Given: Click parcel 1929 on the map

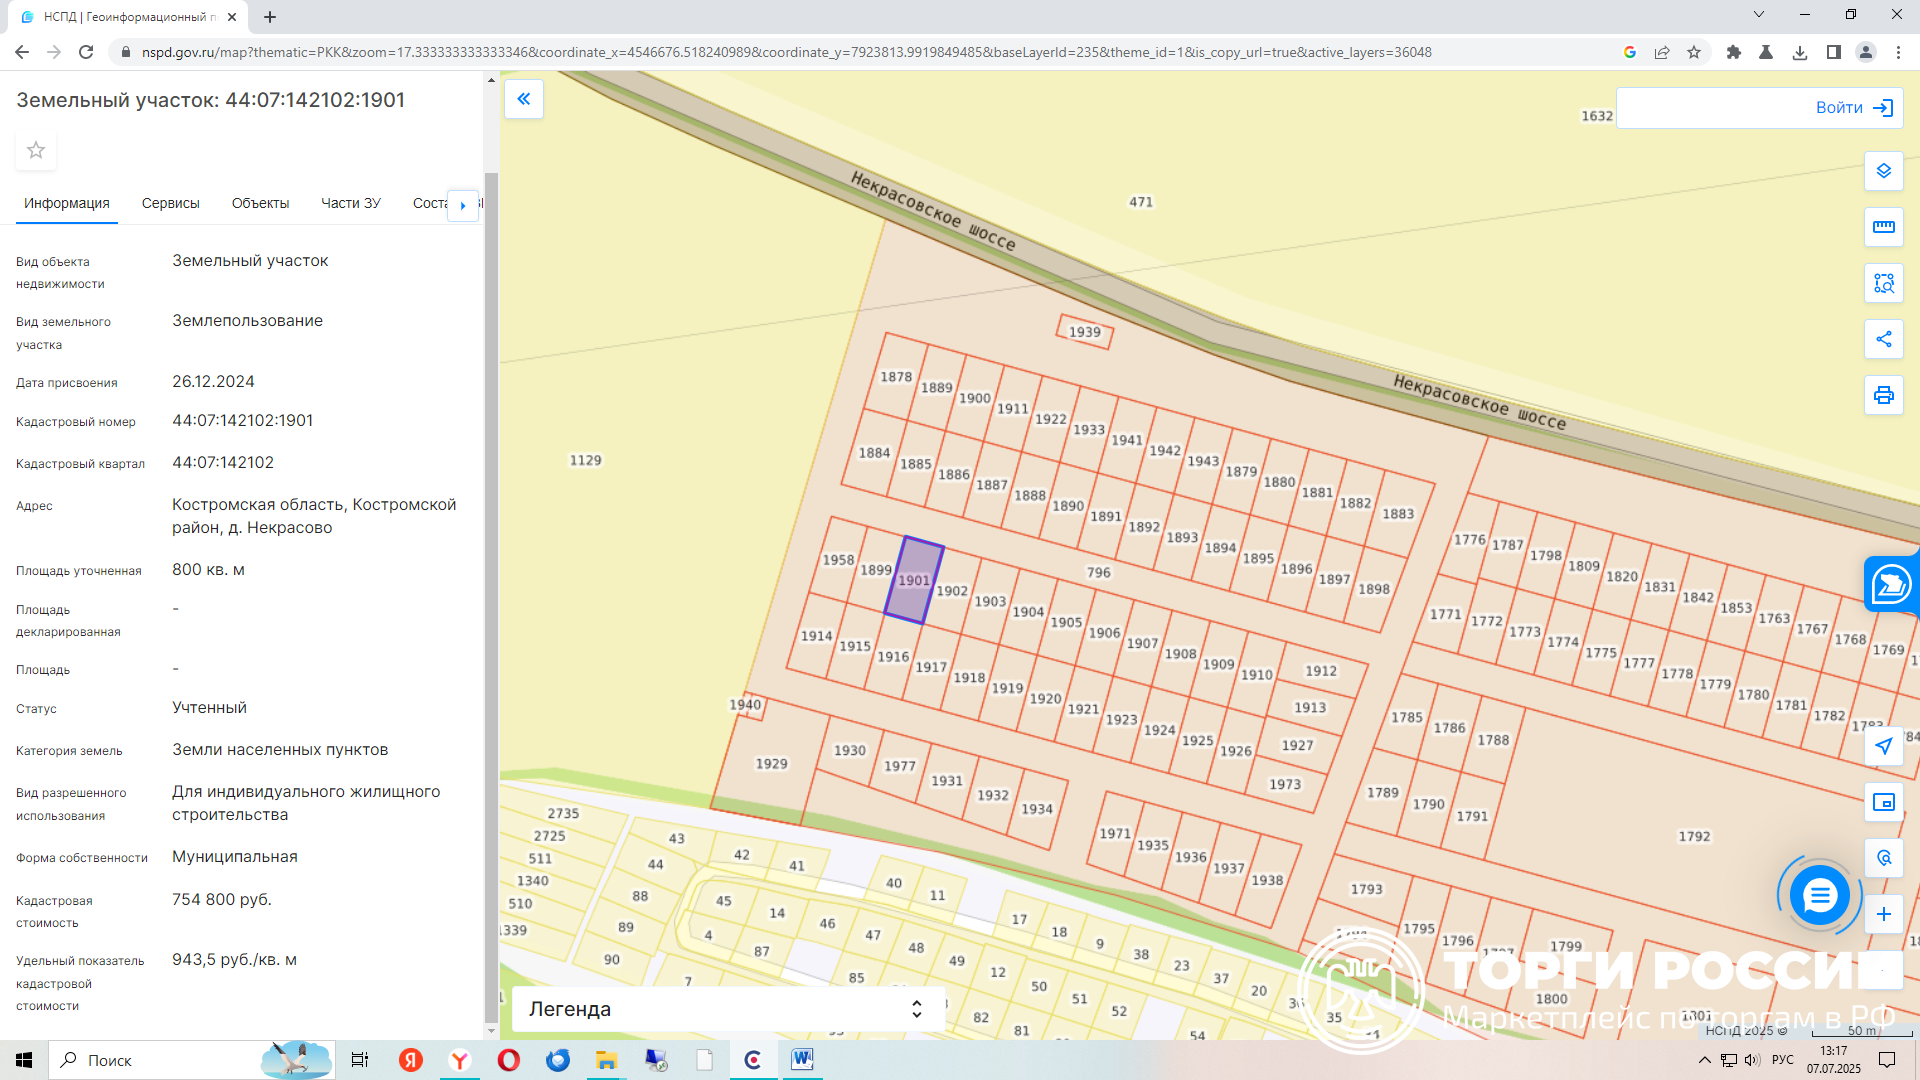Looking at the screenshot, I should click(770, 764).
